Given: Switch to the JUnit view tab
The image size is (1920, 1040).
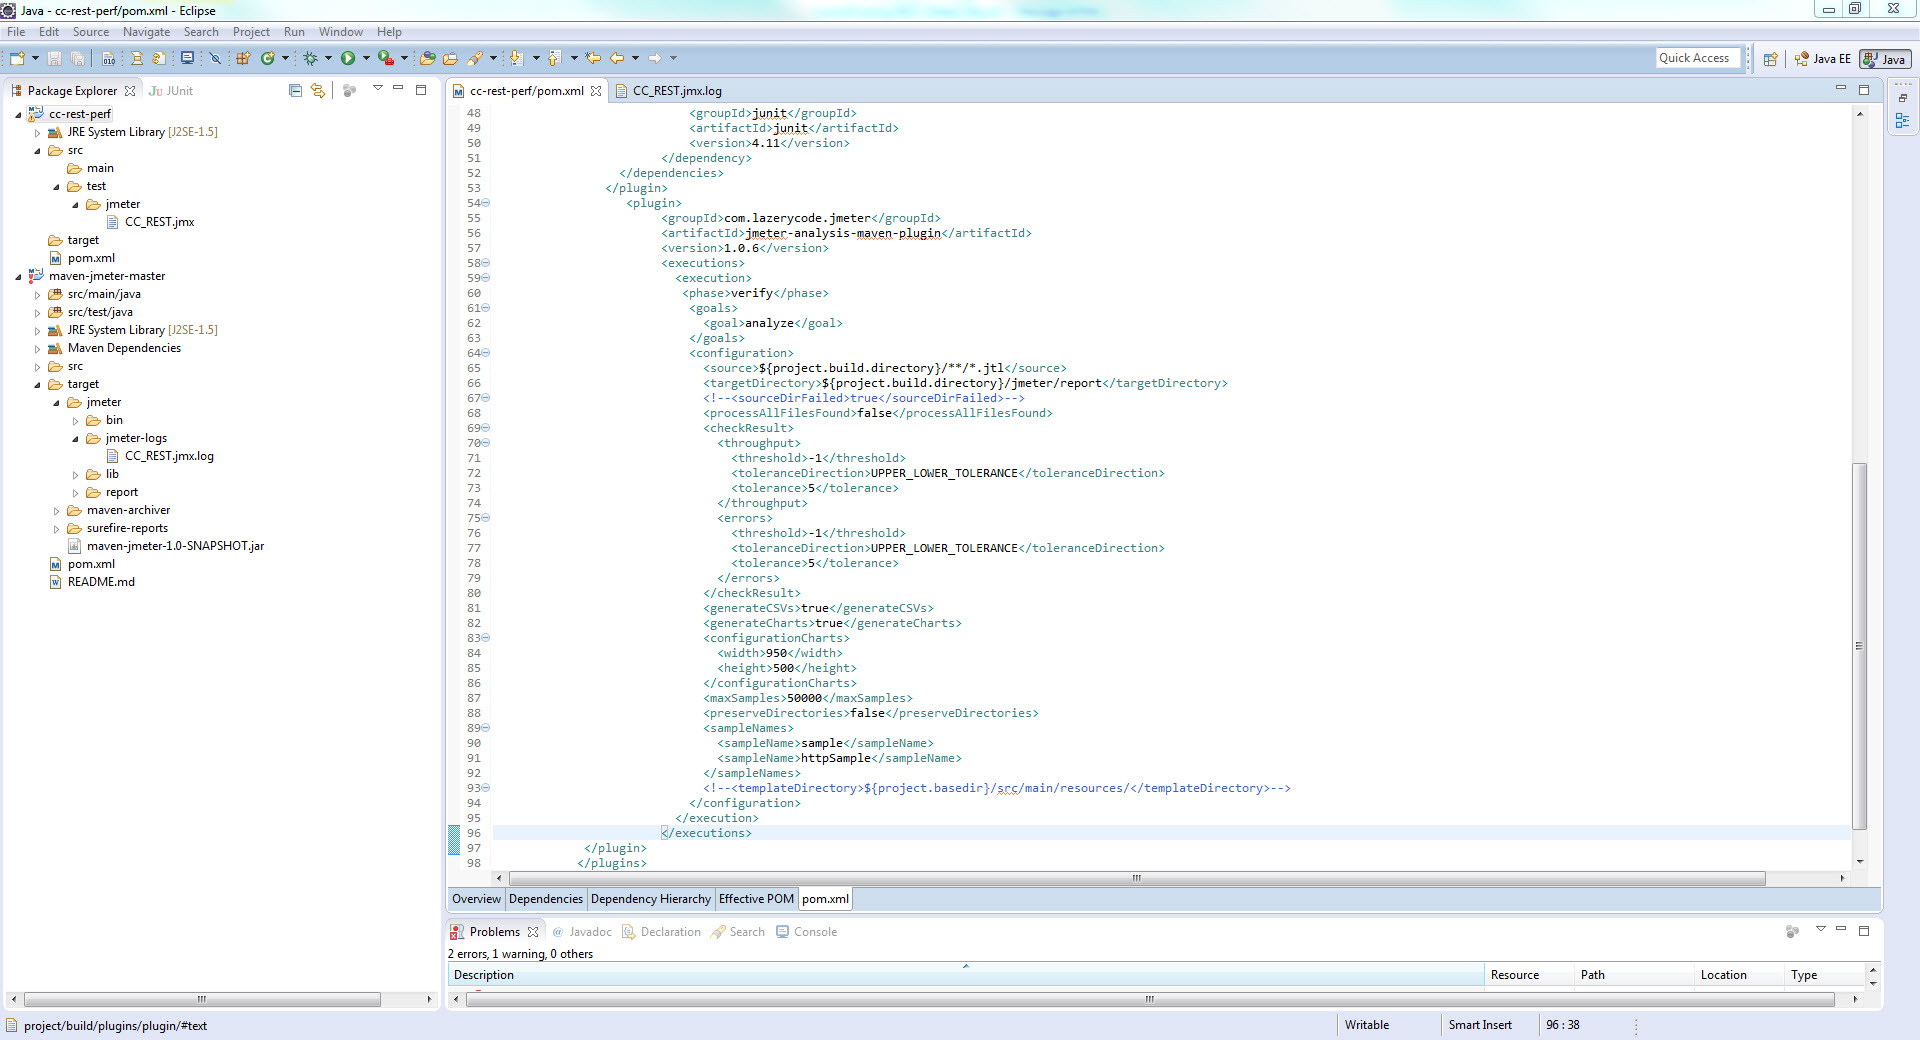Looking at the screenshot, I should [x=171, y=91].
